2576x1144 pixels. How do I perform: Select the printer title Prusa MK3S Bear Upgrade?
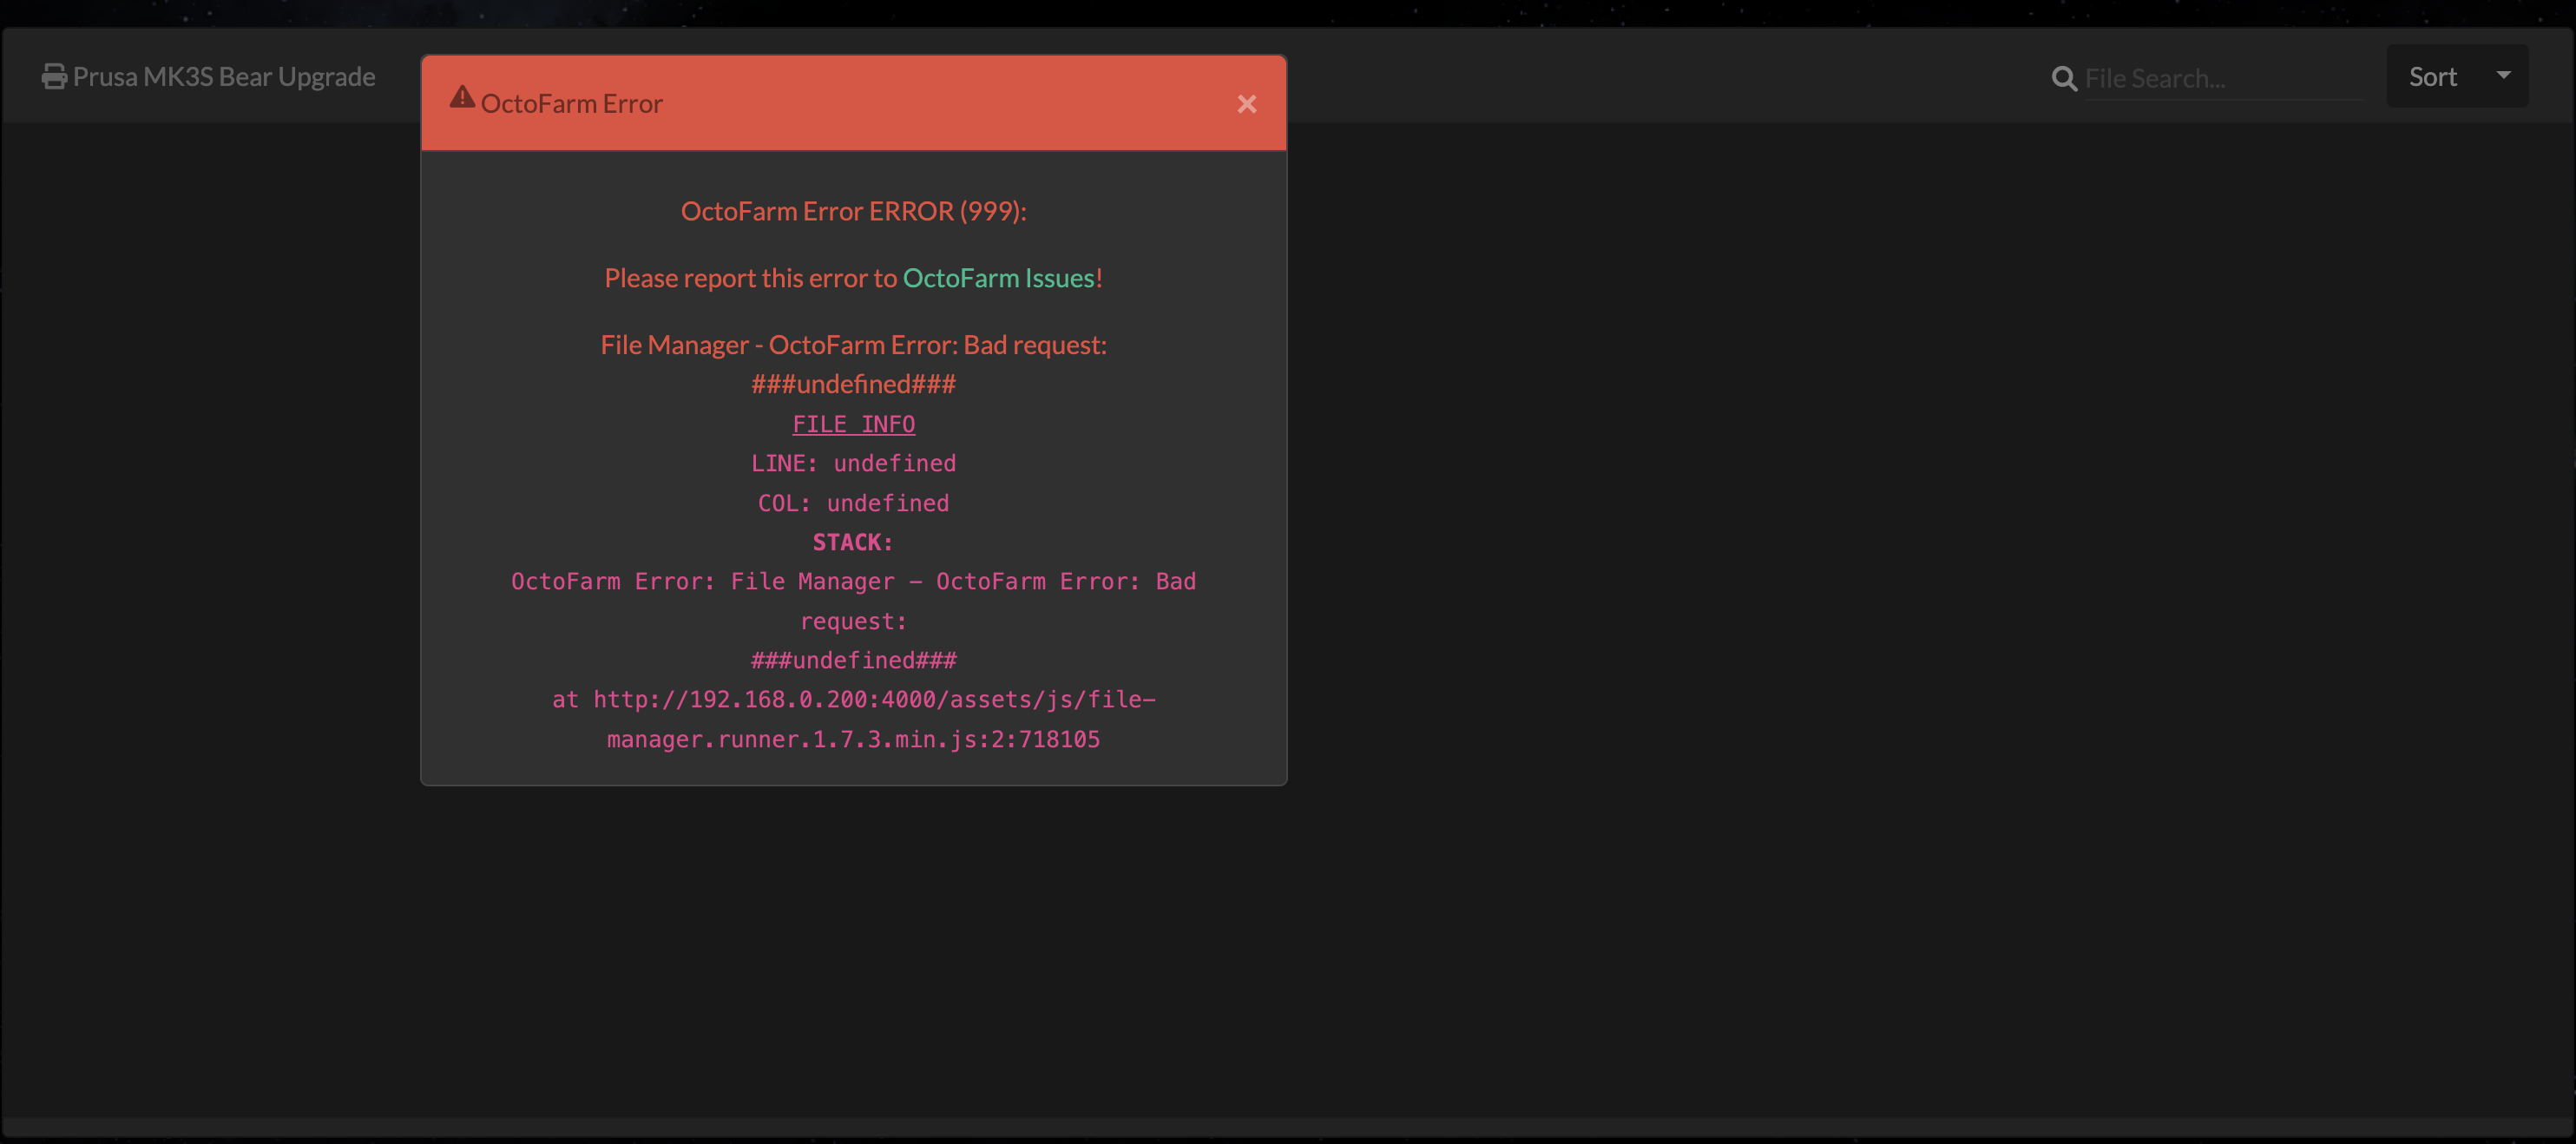(225, 76)
